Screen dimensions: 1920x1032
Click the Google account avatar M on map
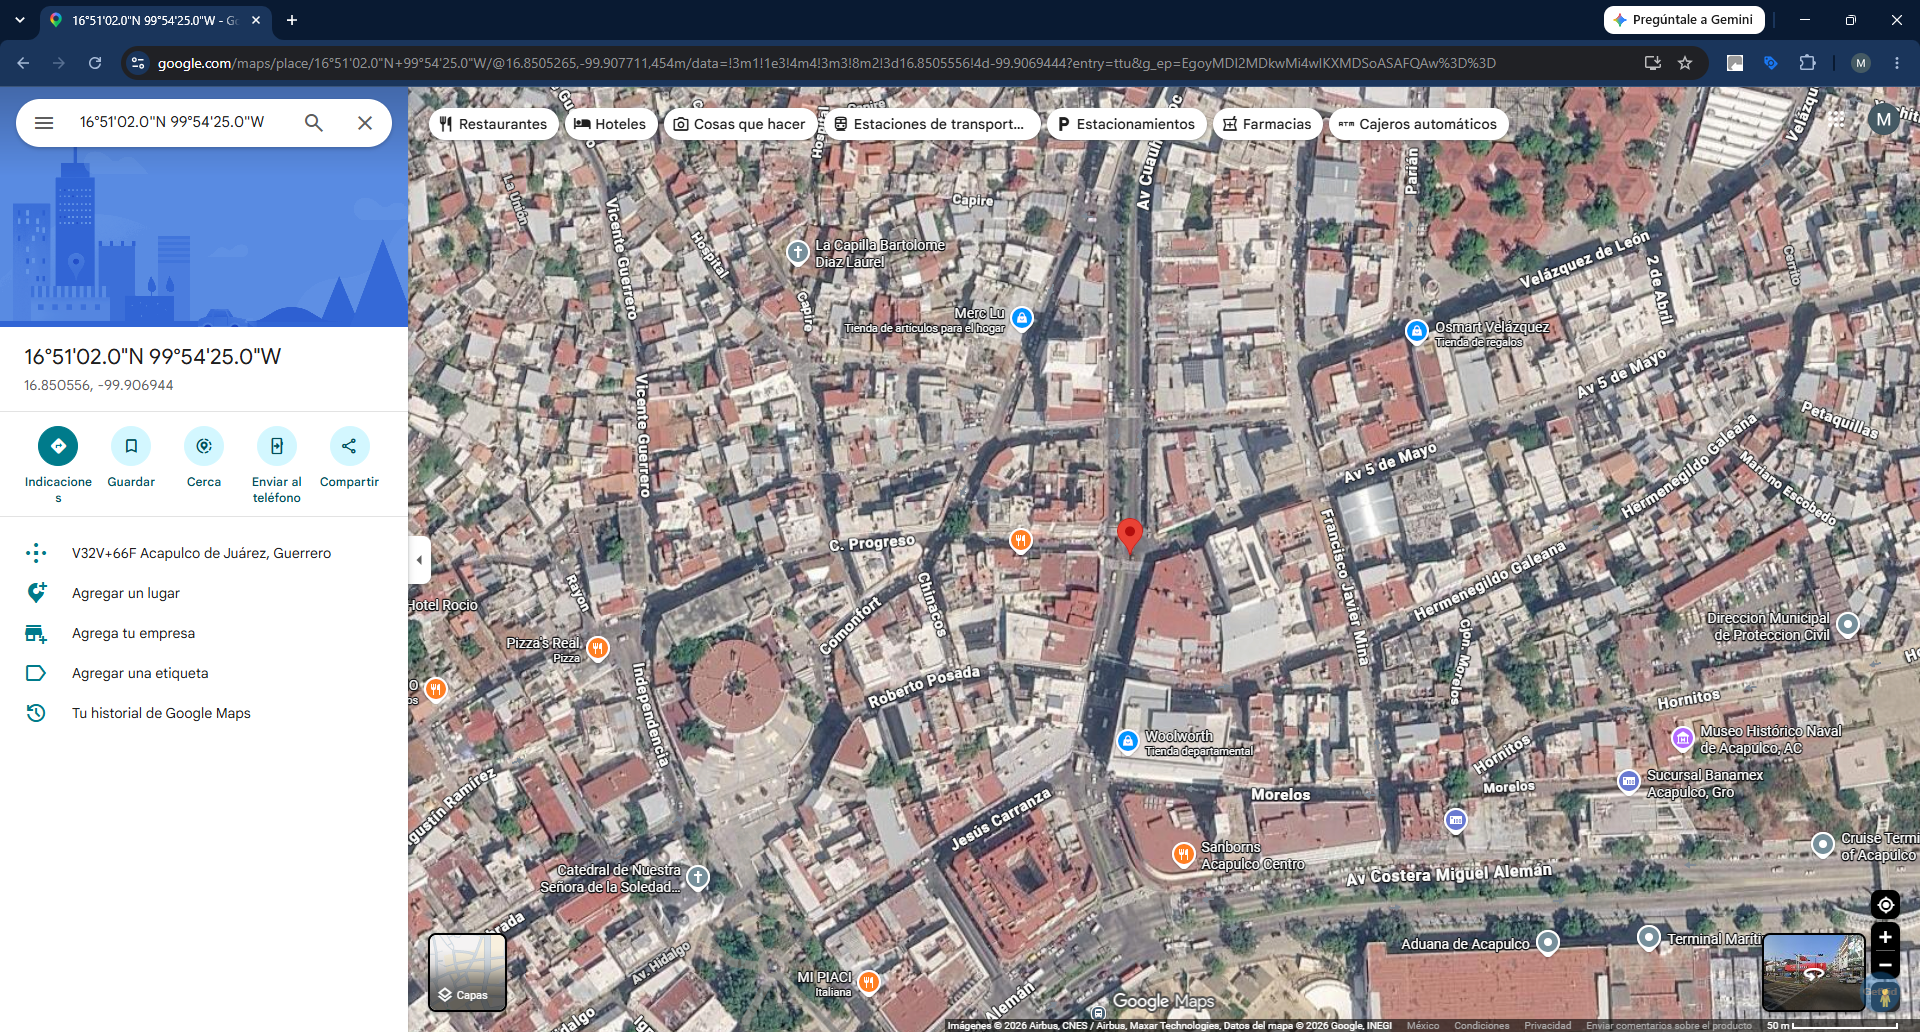point(1884,120)
